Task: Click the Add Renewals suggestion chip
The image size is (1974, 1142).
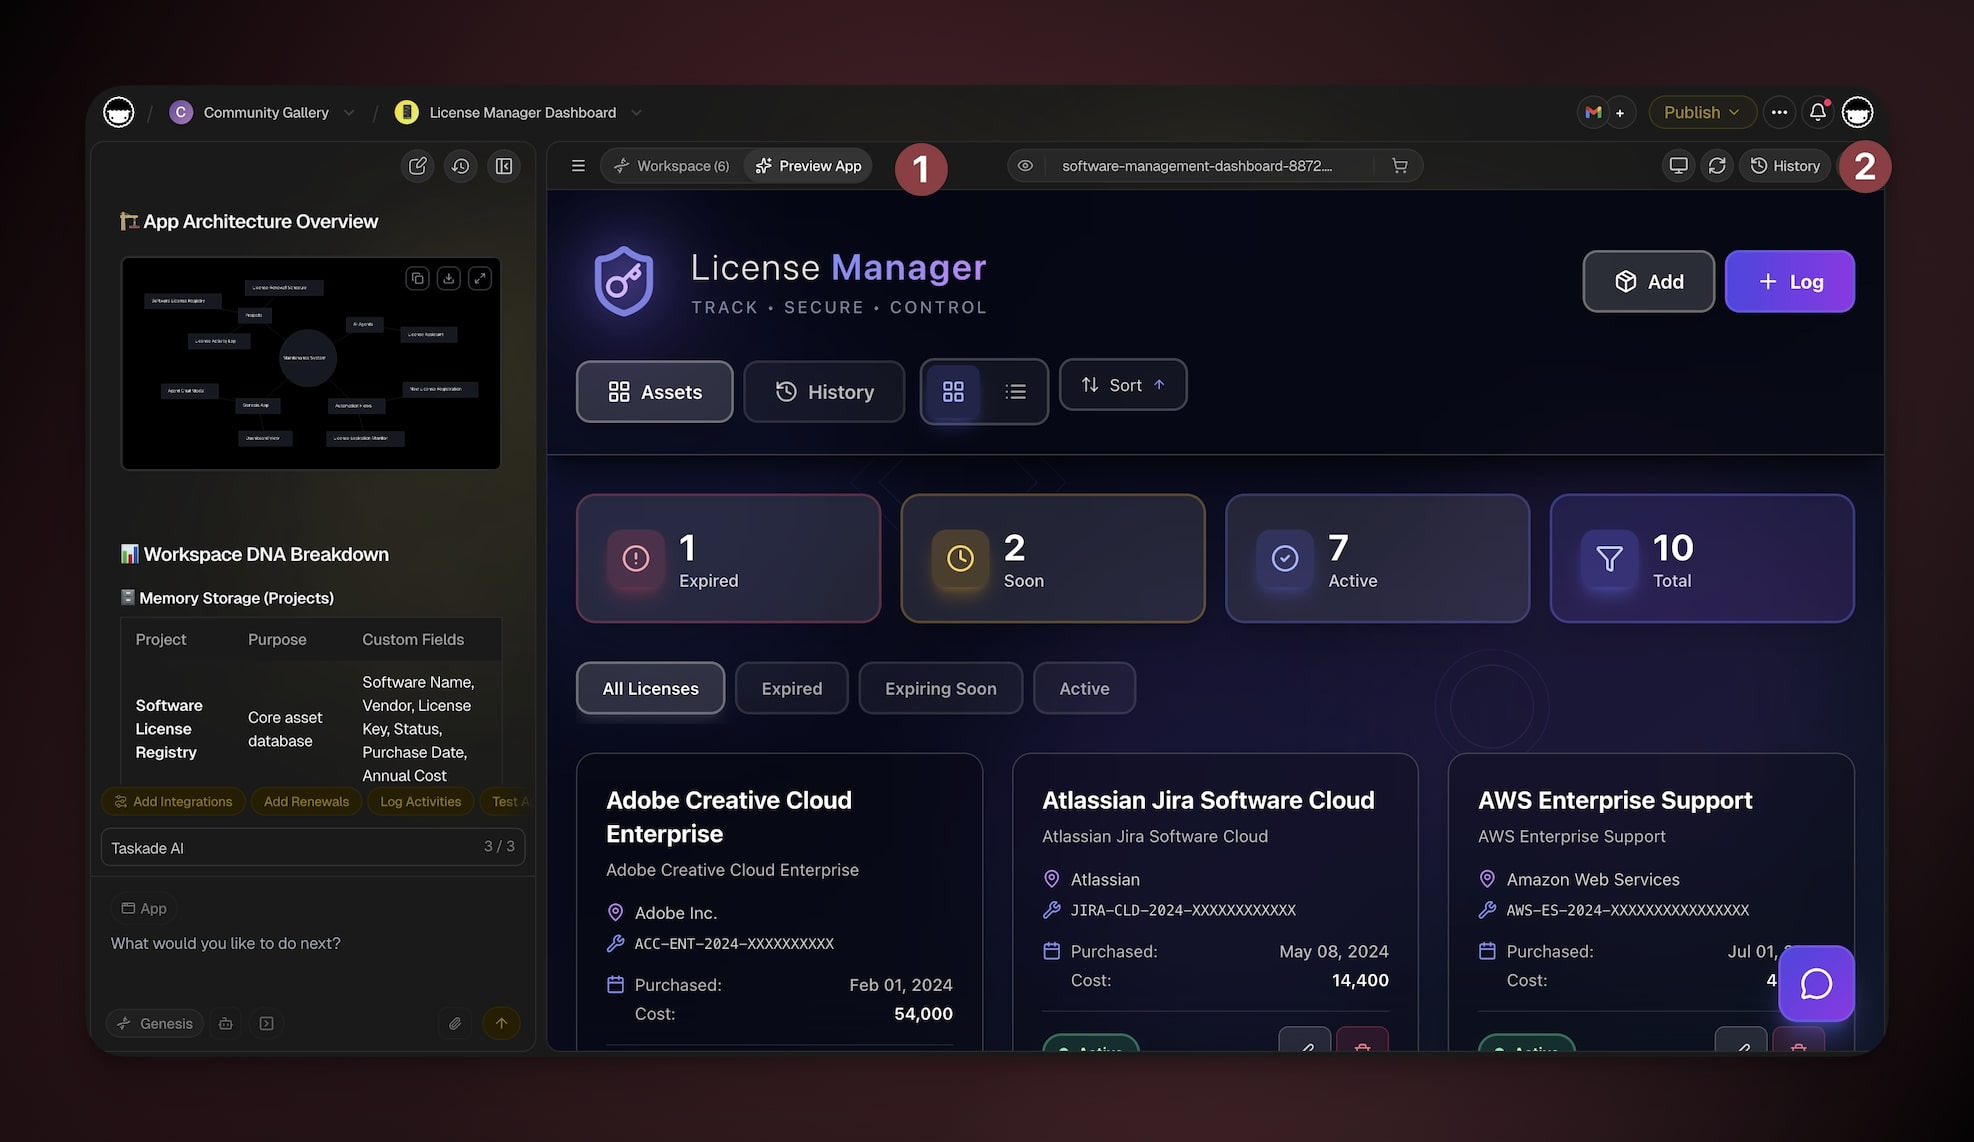Action: 306,801
